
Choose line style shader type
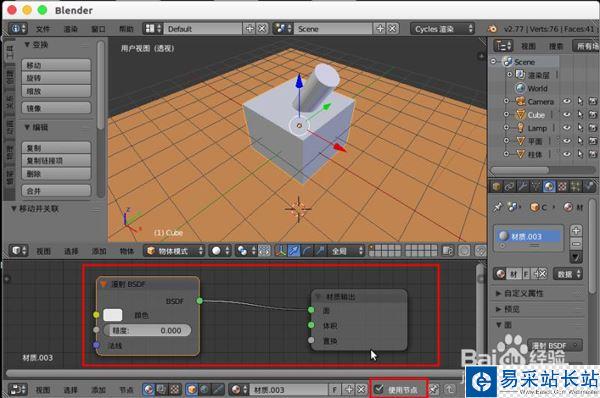click(218, 390)
